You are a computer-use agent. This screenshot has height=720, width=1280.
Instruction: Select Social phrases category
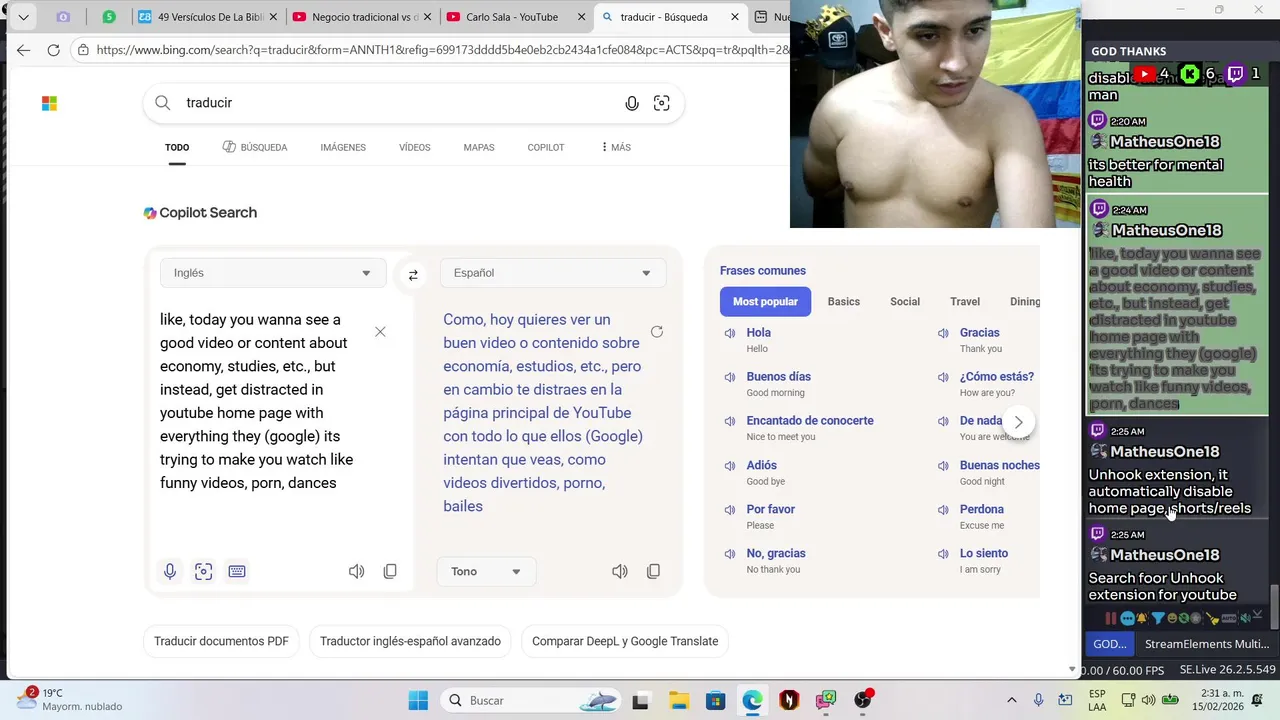[x=905, y=302]
